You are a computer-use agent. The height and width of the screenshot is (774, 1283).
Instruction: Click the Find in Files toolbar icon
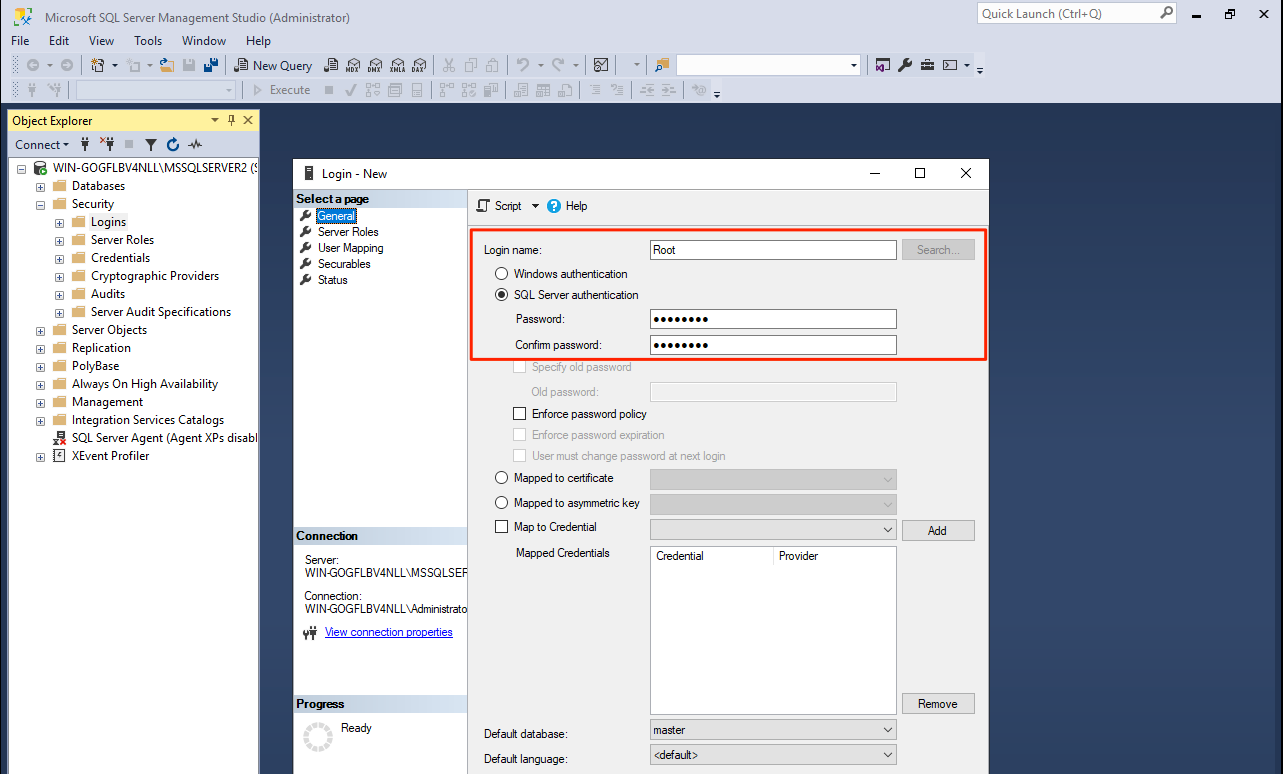click(x=662, y=65)
